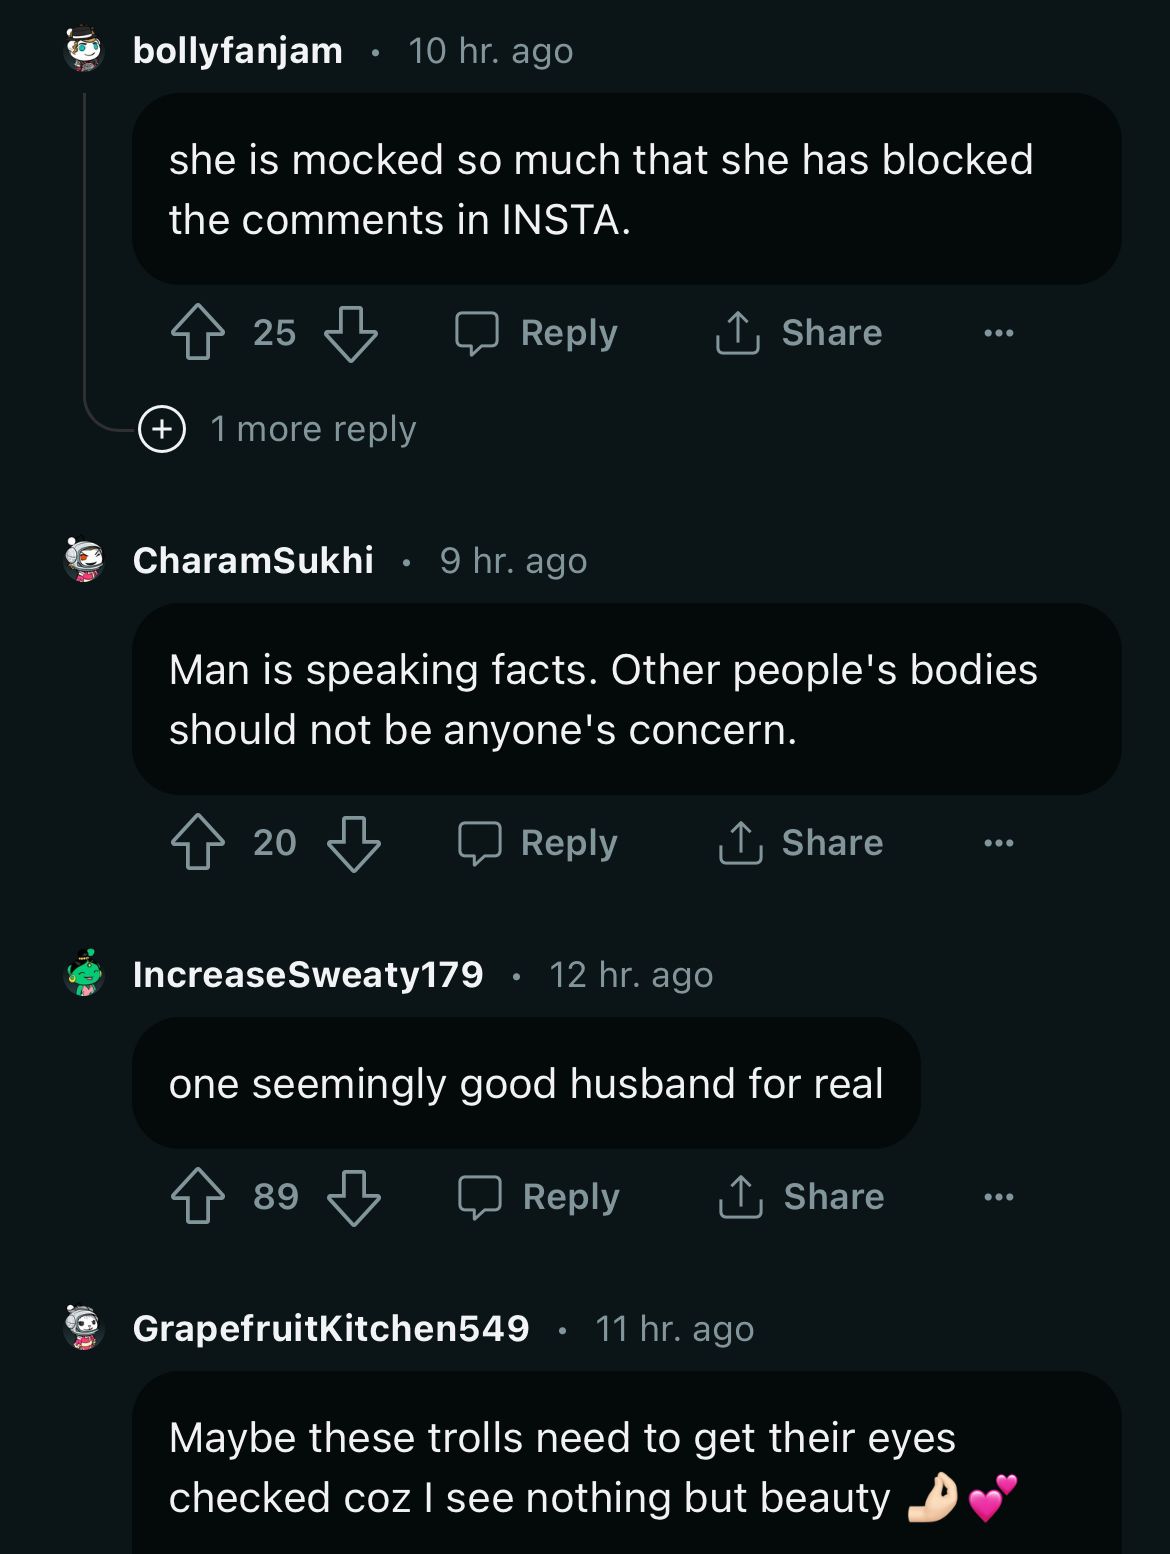Open more options for IncreaseSweaty179's comment
The image size is (1170, 1554).
998,1196
